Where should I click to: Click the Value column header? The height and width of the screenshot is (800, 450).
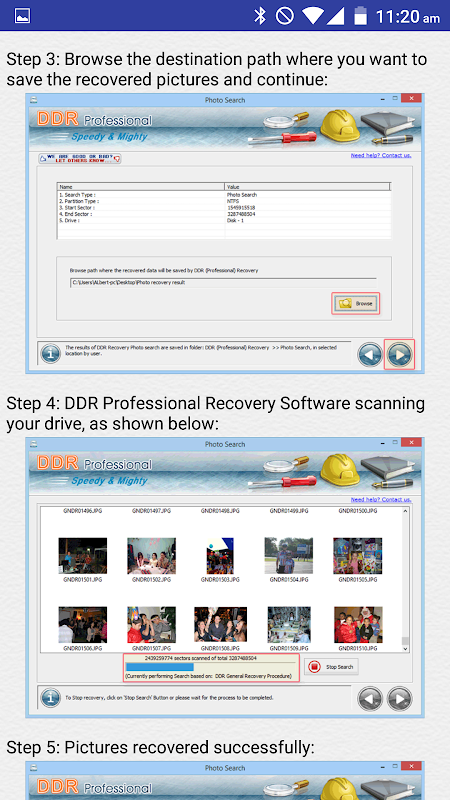click(x=308, y=187)
